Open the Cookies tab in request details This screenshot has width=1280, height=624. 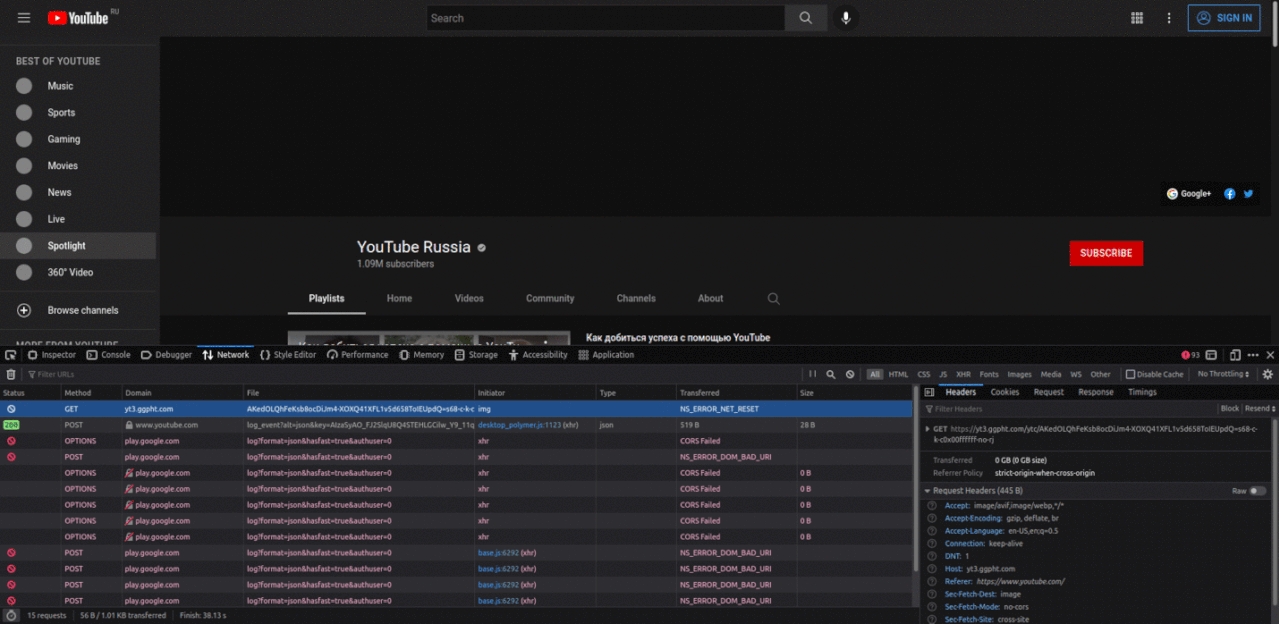[x=1005, y=392]
